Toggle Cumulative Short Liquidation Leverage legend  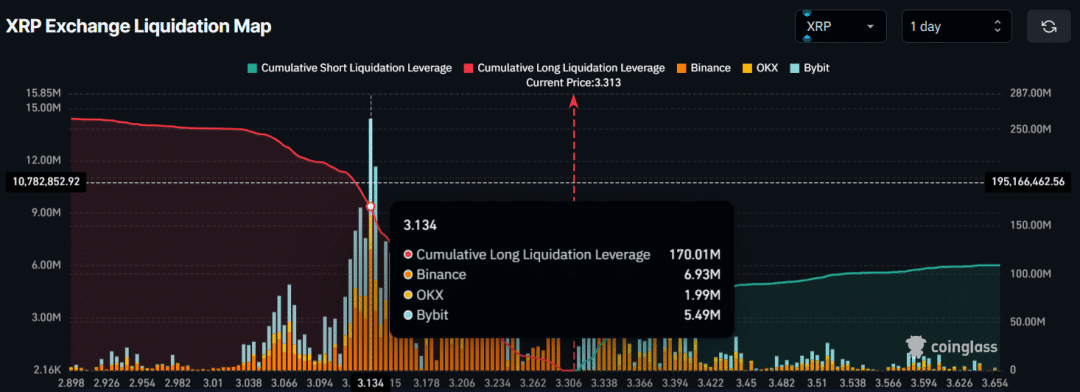coord(349,68)
